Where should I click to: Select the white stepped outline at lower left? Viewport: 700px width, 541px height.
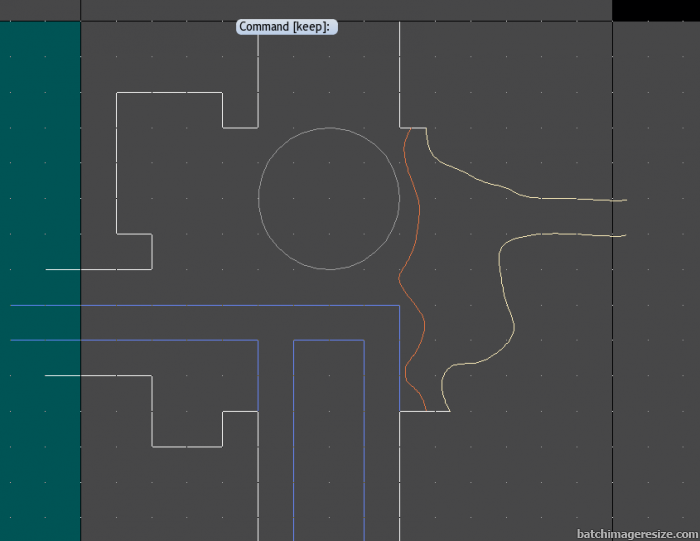[152, 410]
